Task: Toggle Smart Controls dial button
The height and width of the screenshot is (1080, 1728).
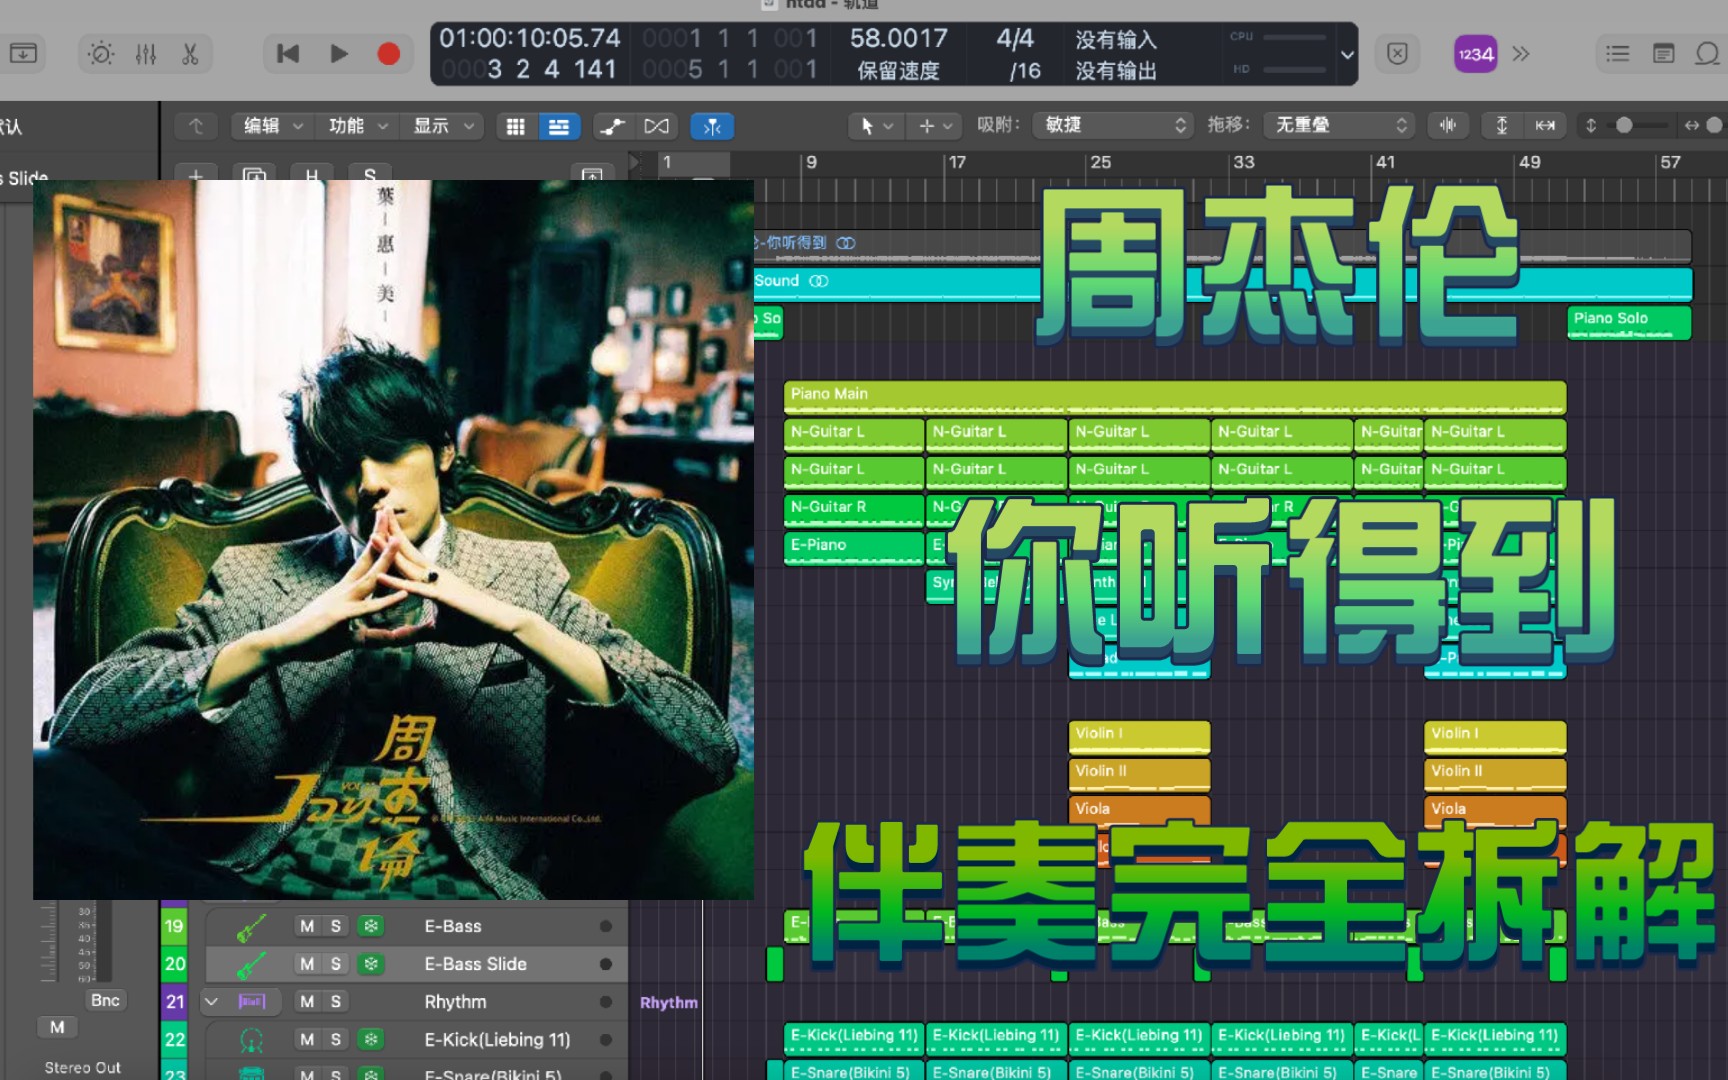Action: click(101, 54)
